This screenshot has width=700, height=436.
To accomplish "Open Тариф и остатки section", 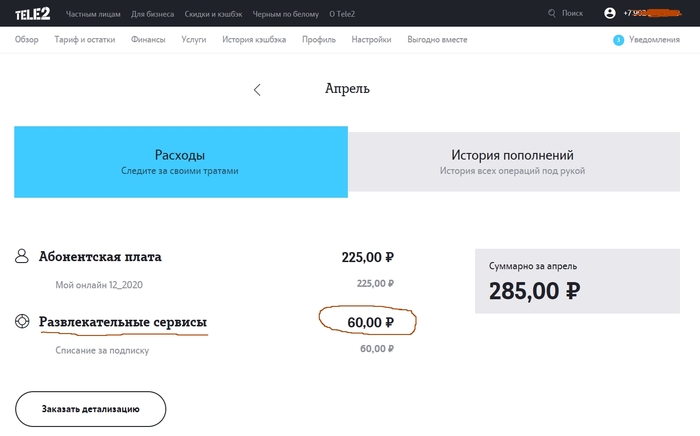I will pos(85,40).
